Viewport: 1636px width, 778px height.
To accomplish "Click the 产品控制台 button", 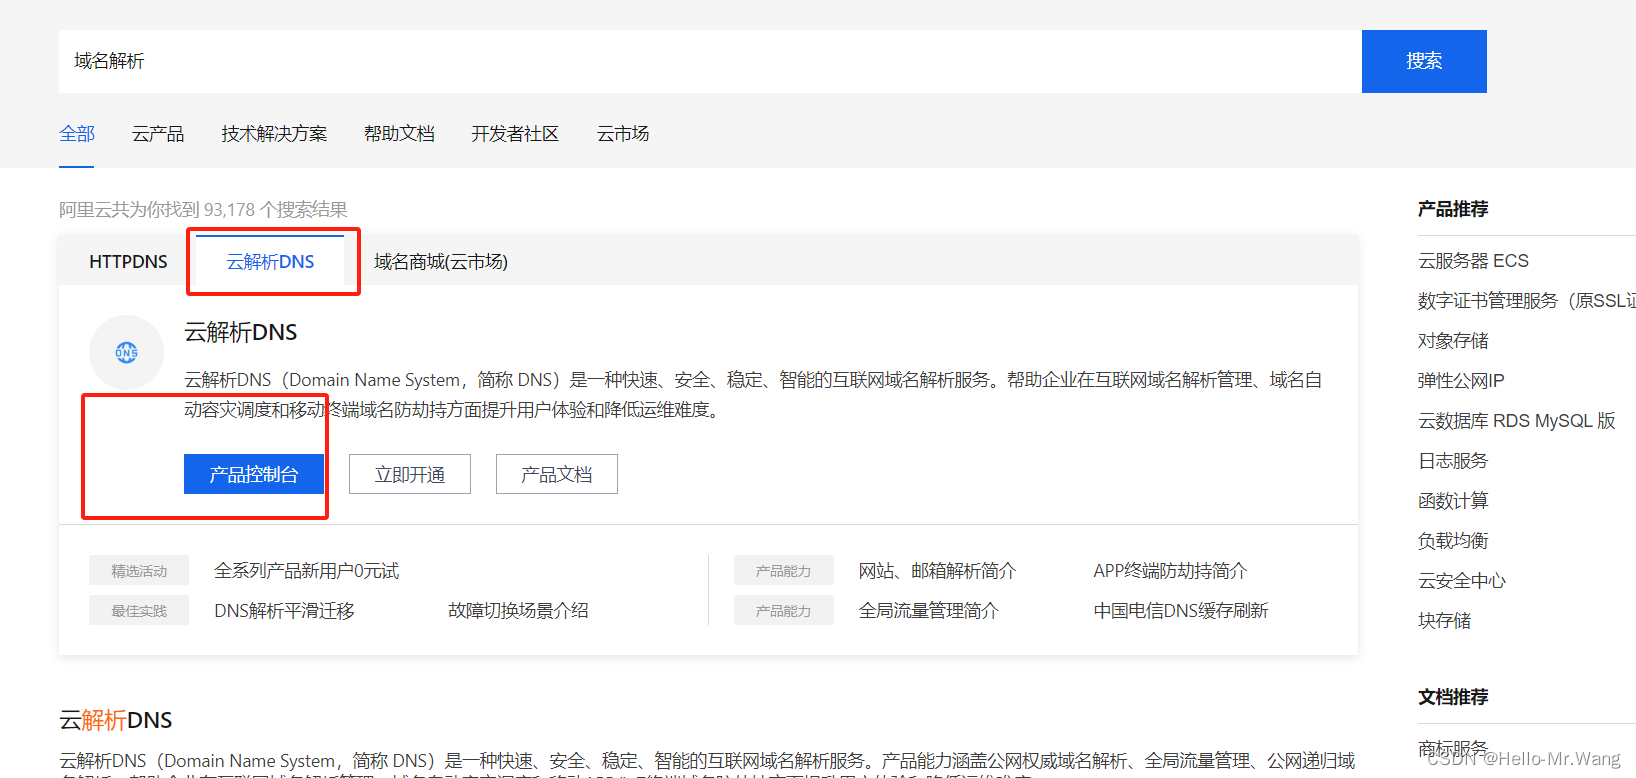I will (x=254, y=474).
